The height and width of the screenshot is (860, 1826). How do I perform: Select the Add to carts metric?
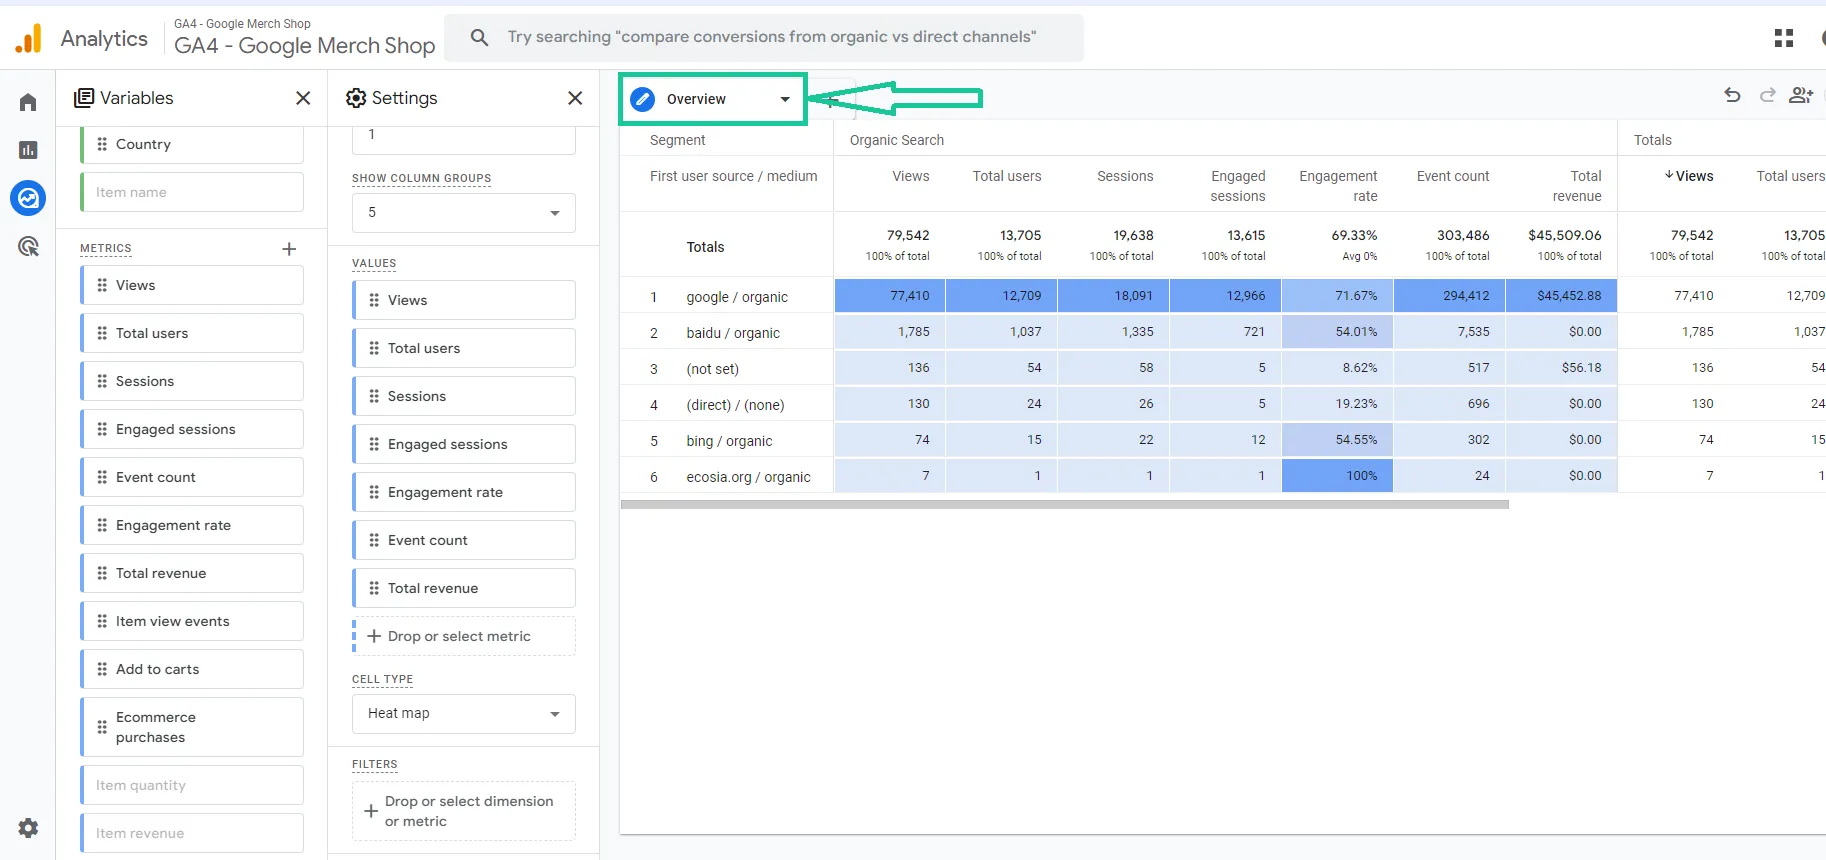point(192,669)
